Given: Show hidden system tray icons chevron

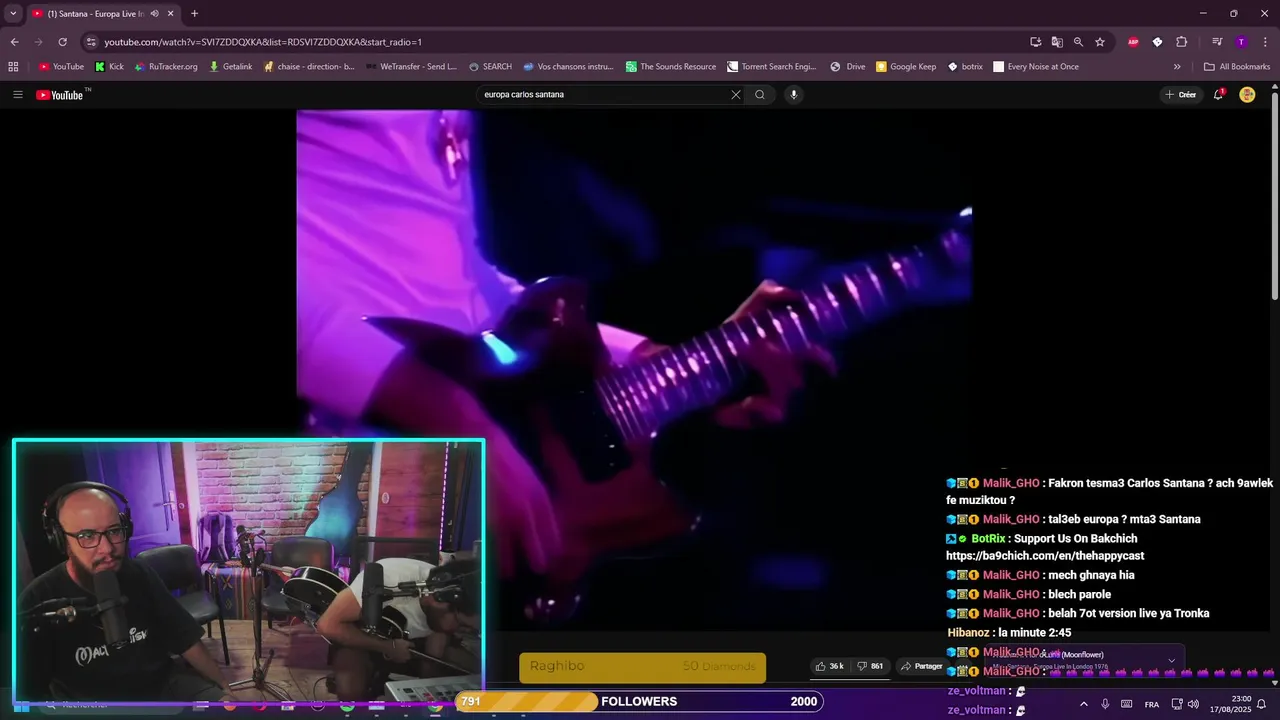Looking at the screenshot, I should tap(1084, 704).
